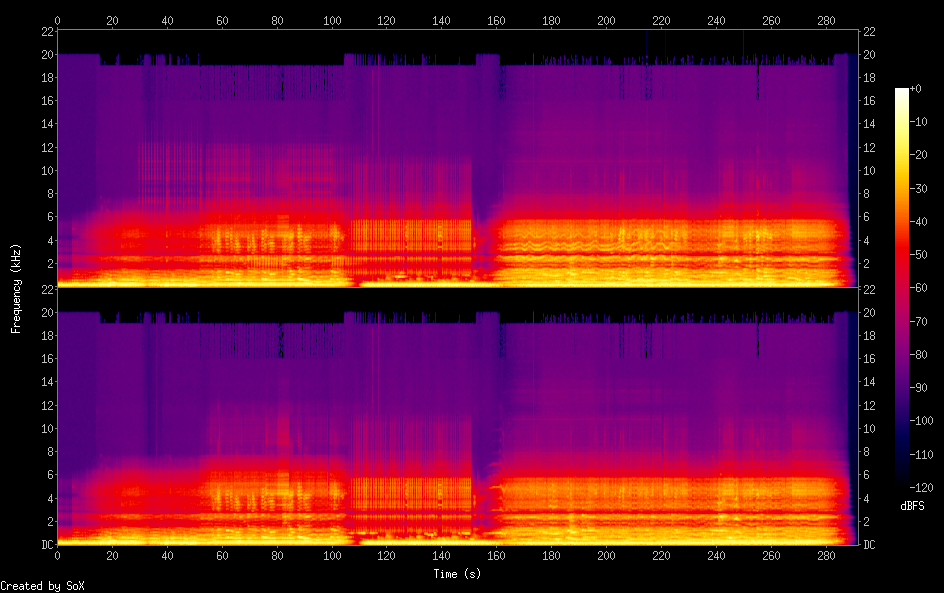Select the "-60" value on the dBFS scale
The image size is (944, 593).
pos(919,288)
